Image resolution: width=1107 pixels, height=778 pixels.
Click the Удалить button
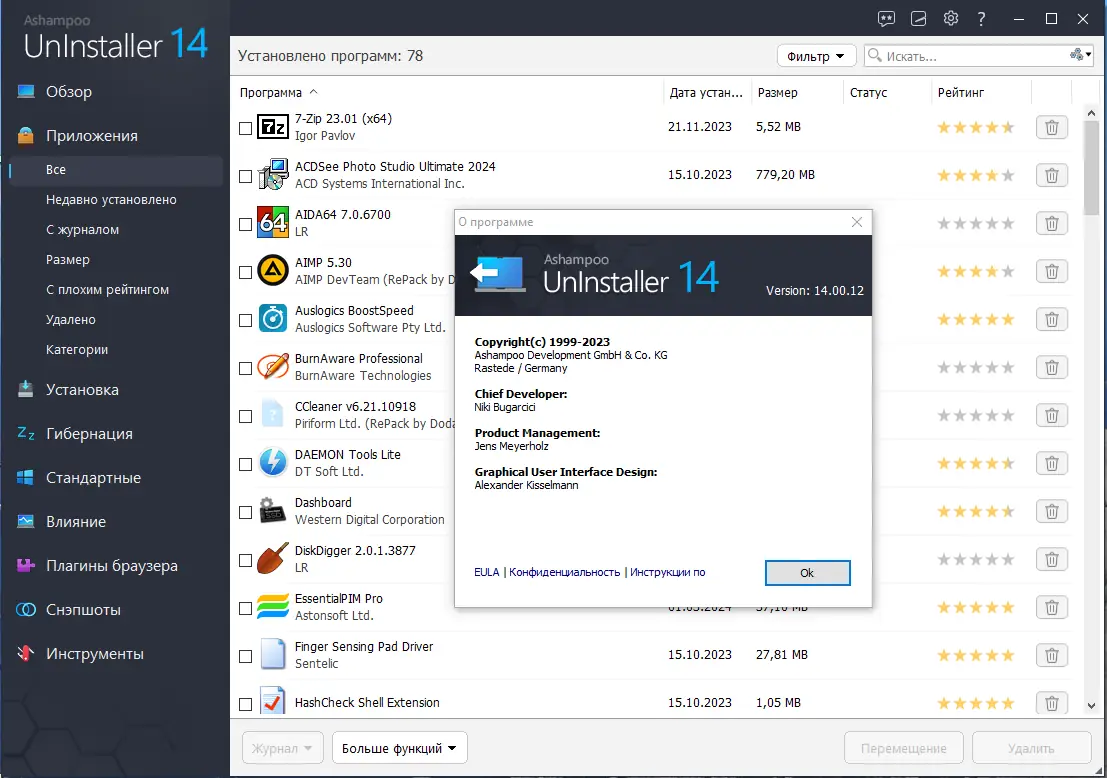tap(1031, 748)
